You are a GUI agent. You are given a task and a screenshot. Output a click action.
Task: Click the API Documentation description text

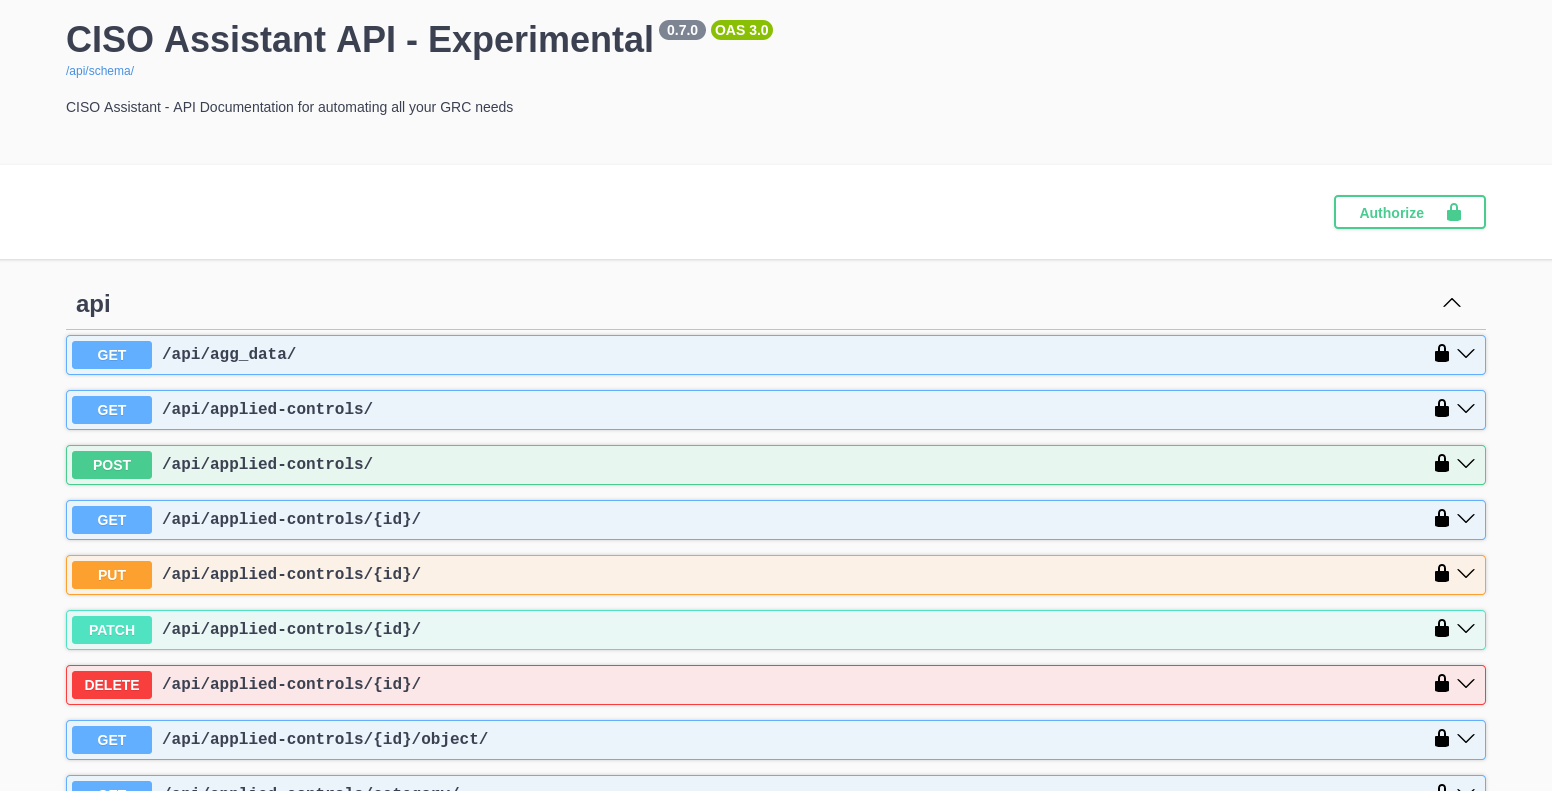289,107
